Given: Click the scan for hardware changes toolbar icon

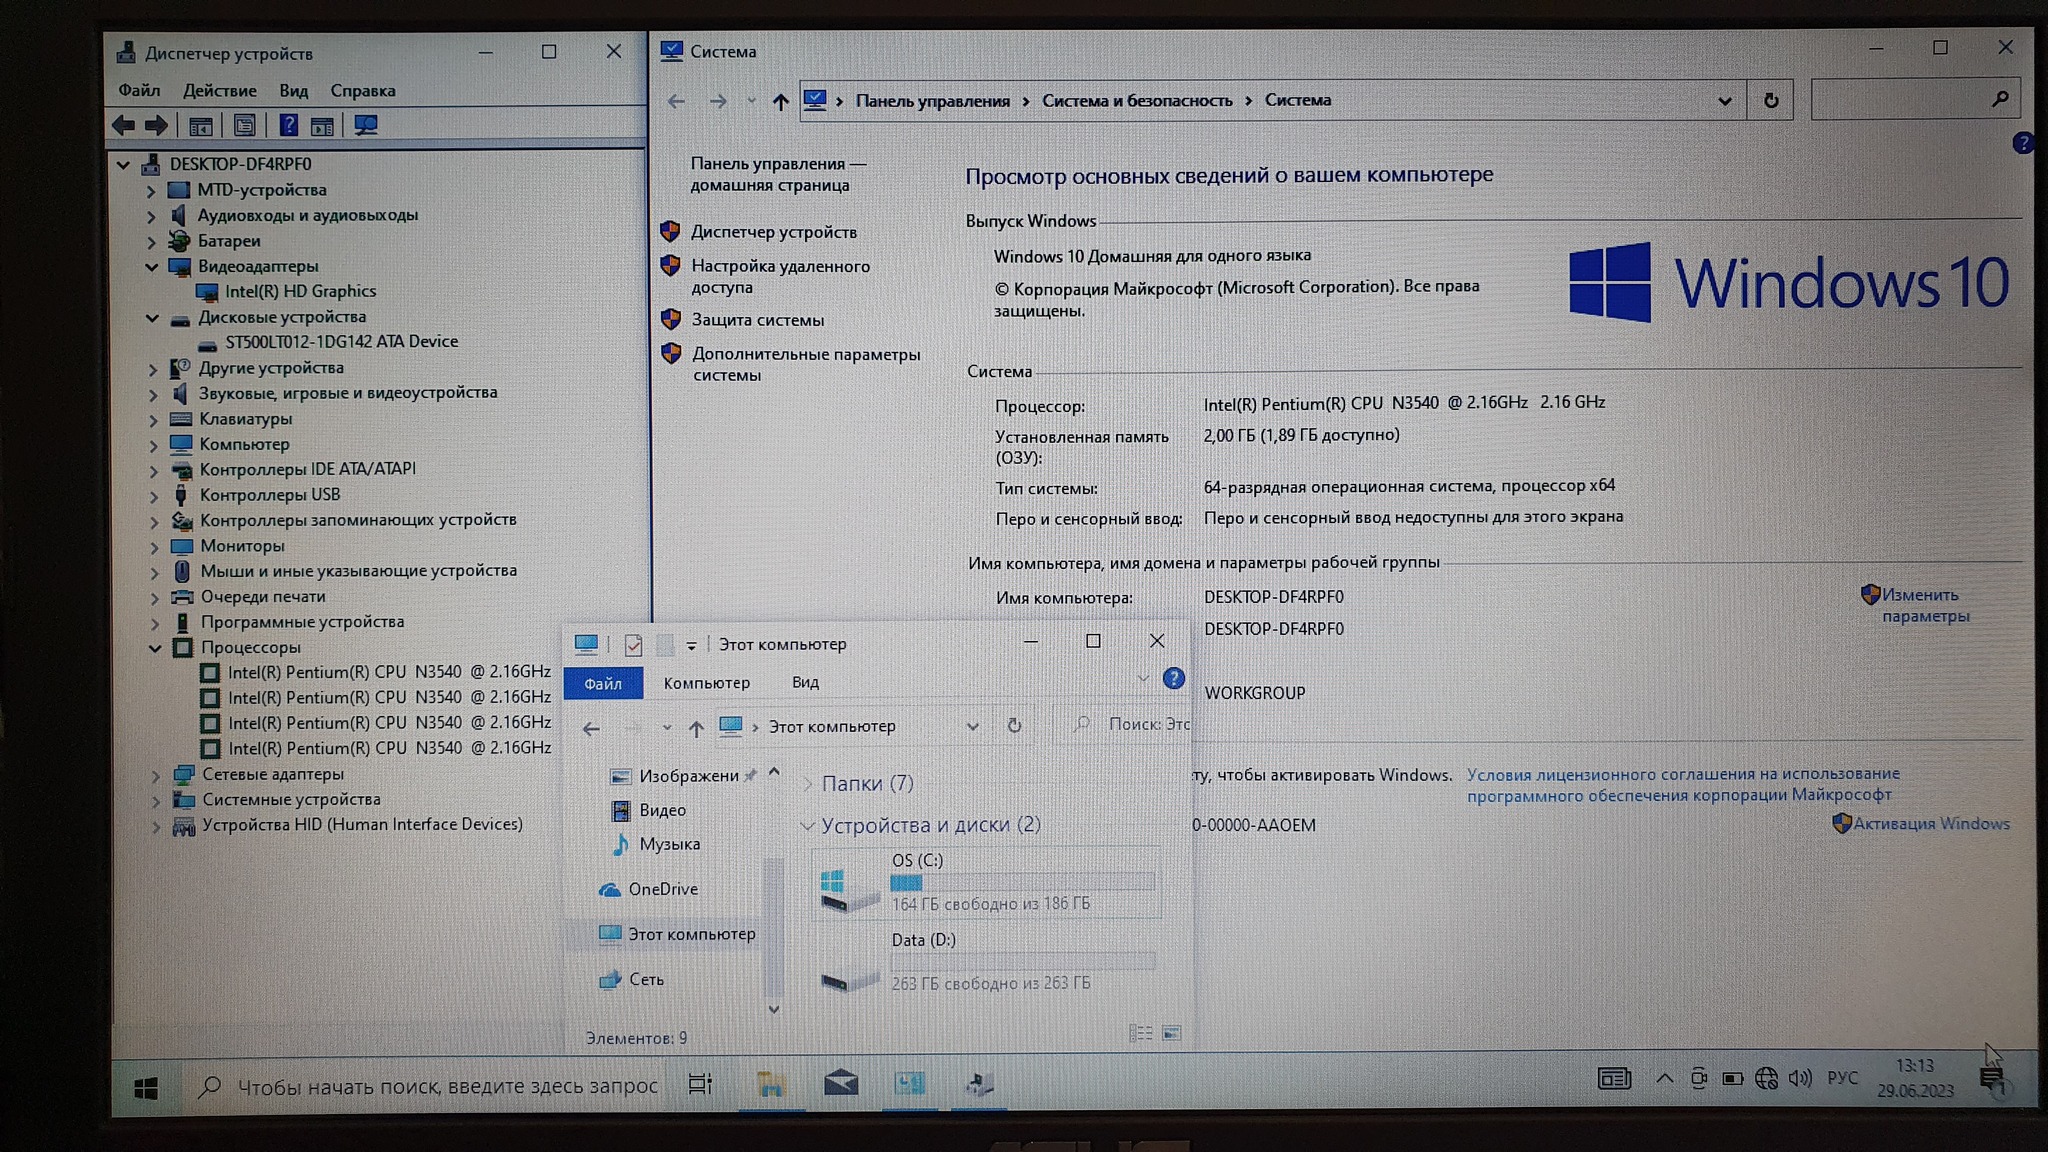Looking at the screenshot, I should [x=366, y=125].
